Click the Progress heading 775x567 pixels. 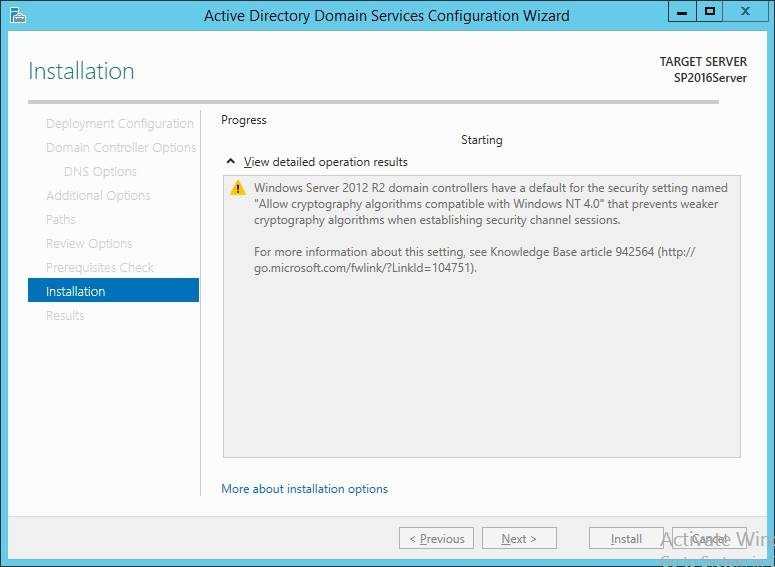coord(244,120)
